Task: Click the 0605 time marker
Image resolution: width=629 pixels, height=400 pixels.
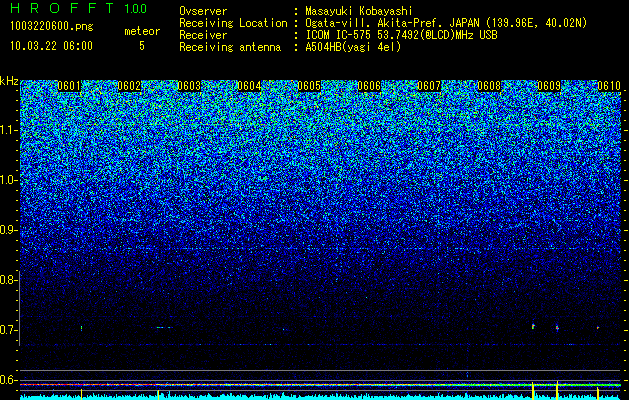Action: [x=309, y=86]
